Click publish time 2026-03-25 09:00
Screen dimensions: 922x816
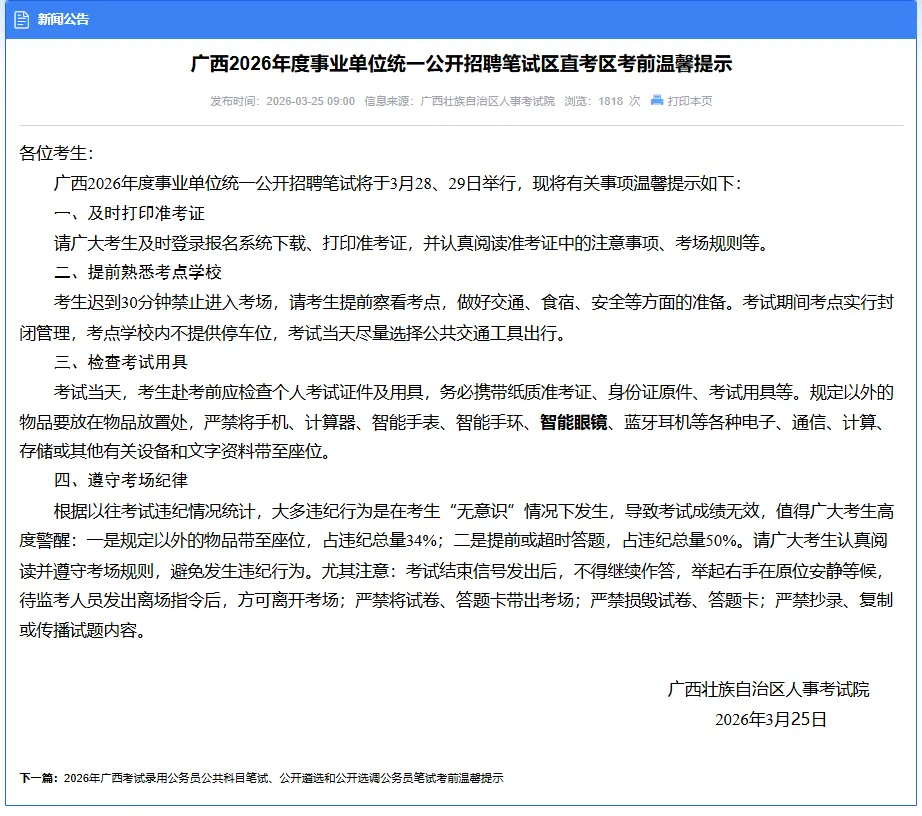coord(310,101)
